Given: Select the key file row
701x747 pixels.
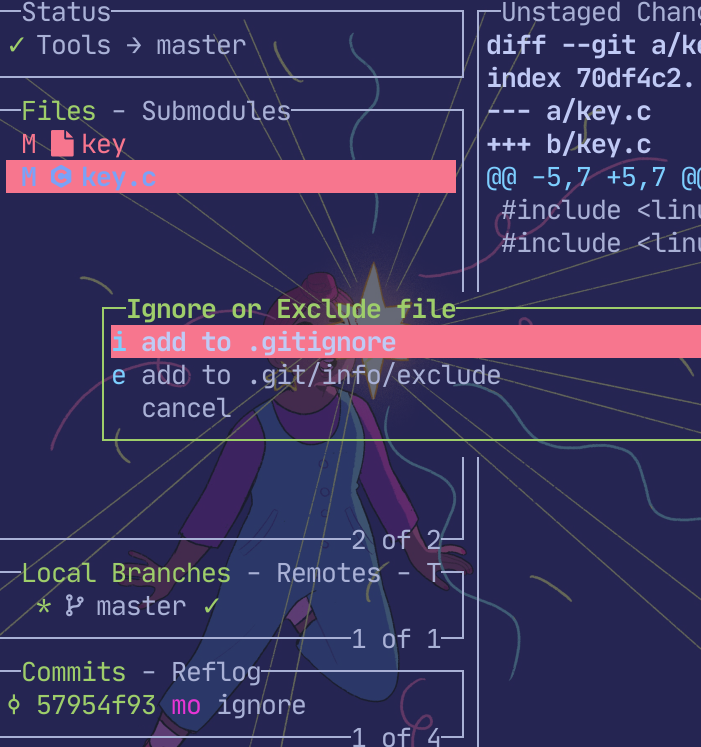Looking at the screenshot, I should tap(231, 144).
